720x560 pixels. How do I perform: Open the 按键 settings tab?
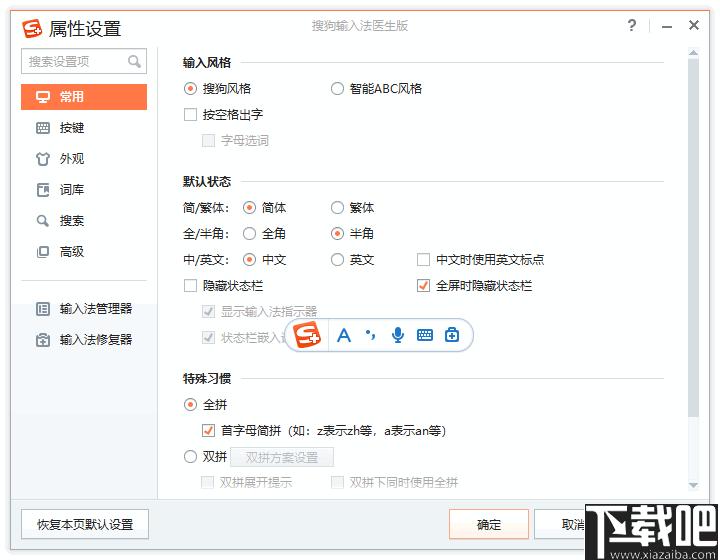(84, 128)
